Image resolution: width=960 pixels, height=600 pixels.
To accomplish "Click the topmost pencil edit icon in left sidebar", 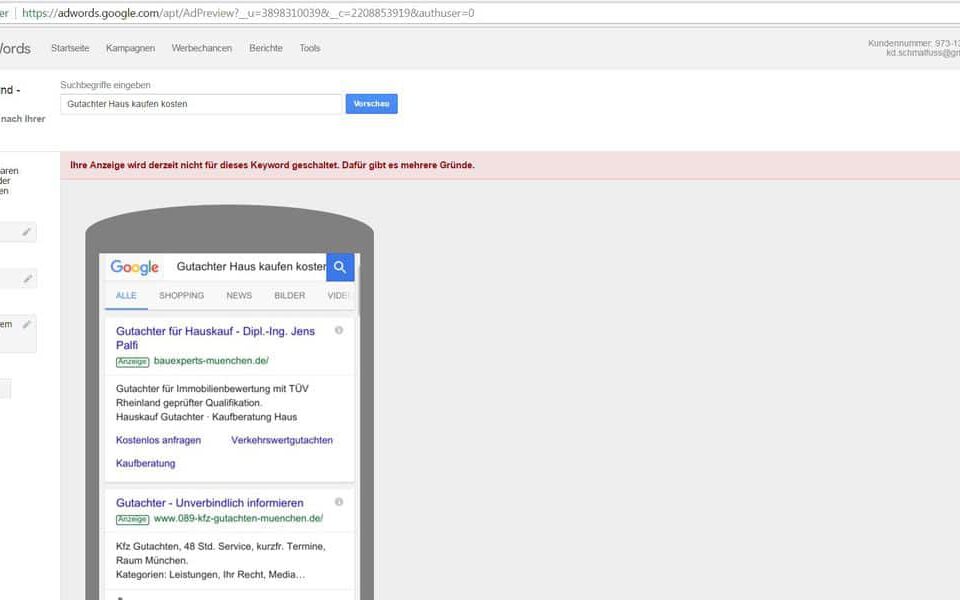I will [26, 232].
